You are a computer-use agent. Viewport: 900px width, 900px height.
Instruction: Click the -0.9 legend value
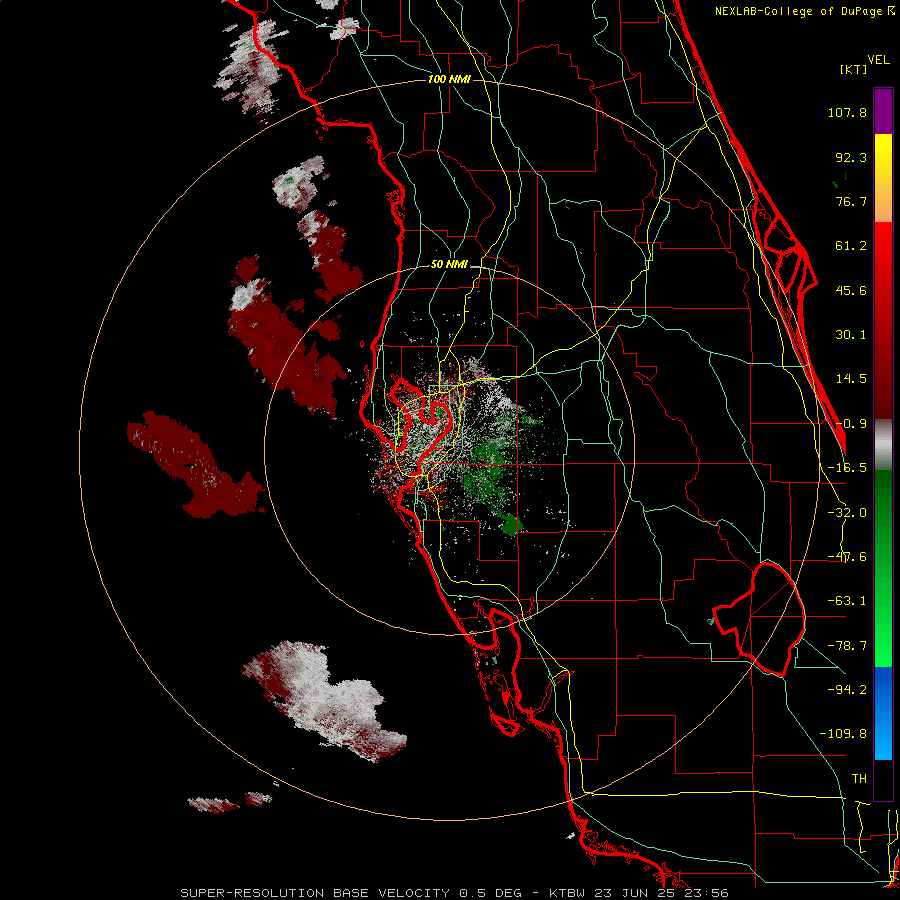click(x=851, y=424)
